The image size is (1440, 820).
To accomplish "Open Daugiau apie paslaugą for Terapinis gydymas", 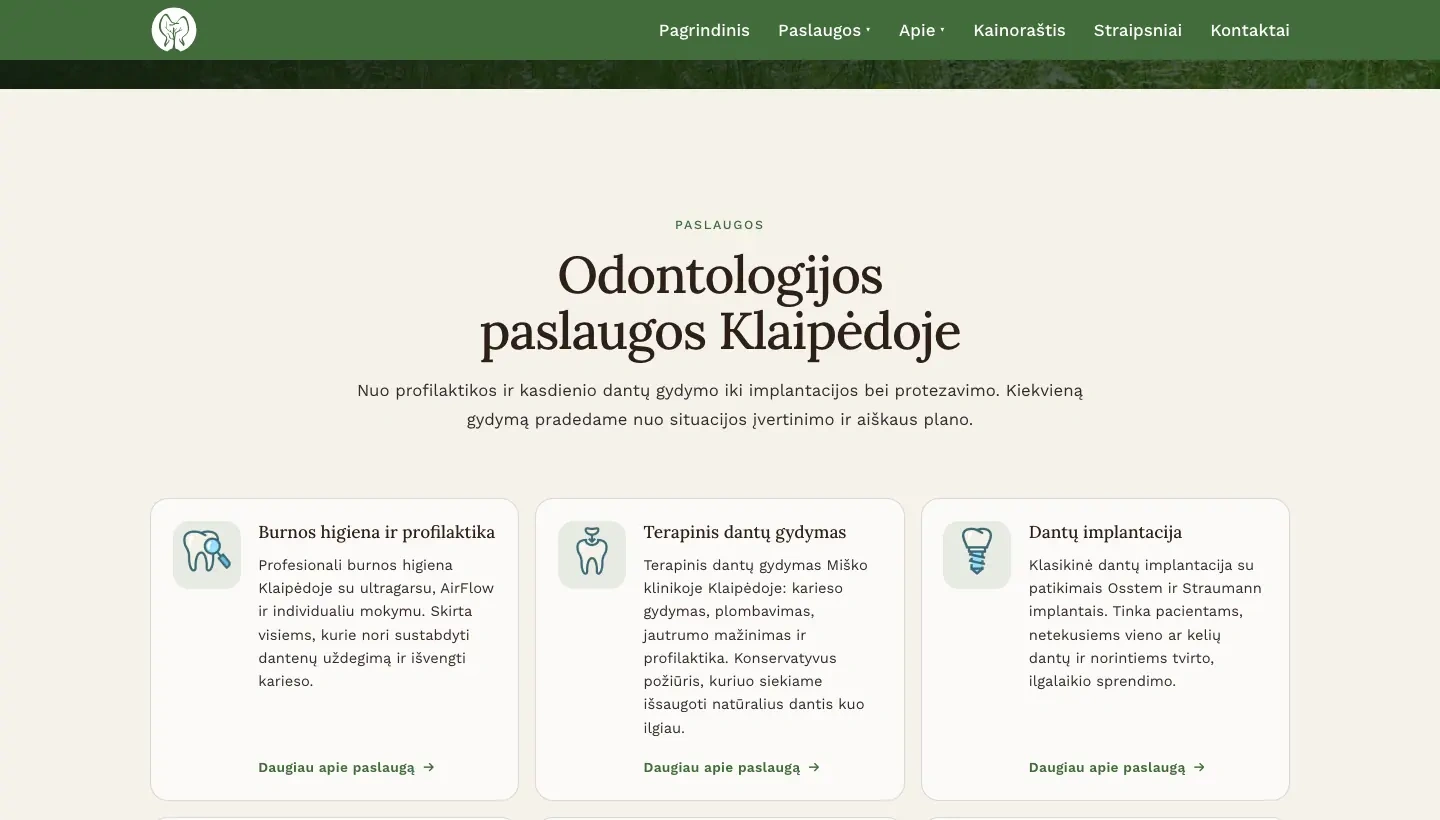I will 732,767.
